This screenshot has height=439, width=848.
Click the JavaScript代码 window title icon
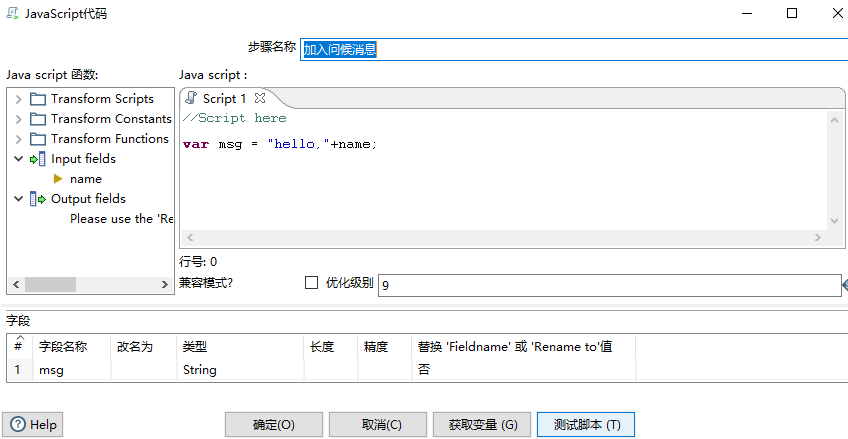click(x=12, y=14)
